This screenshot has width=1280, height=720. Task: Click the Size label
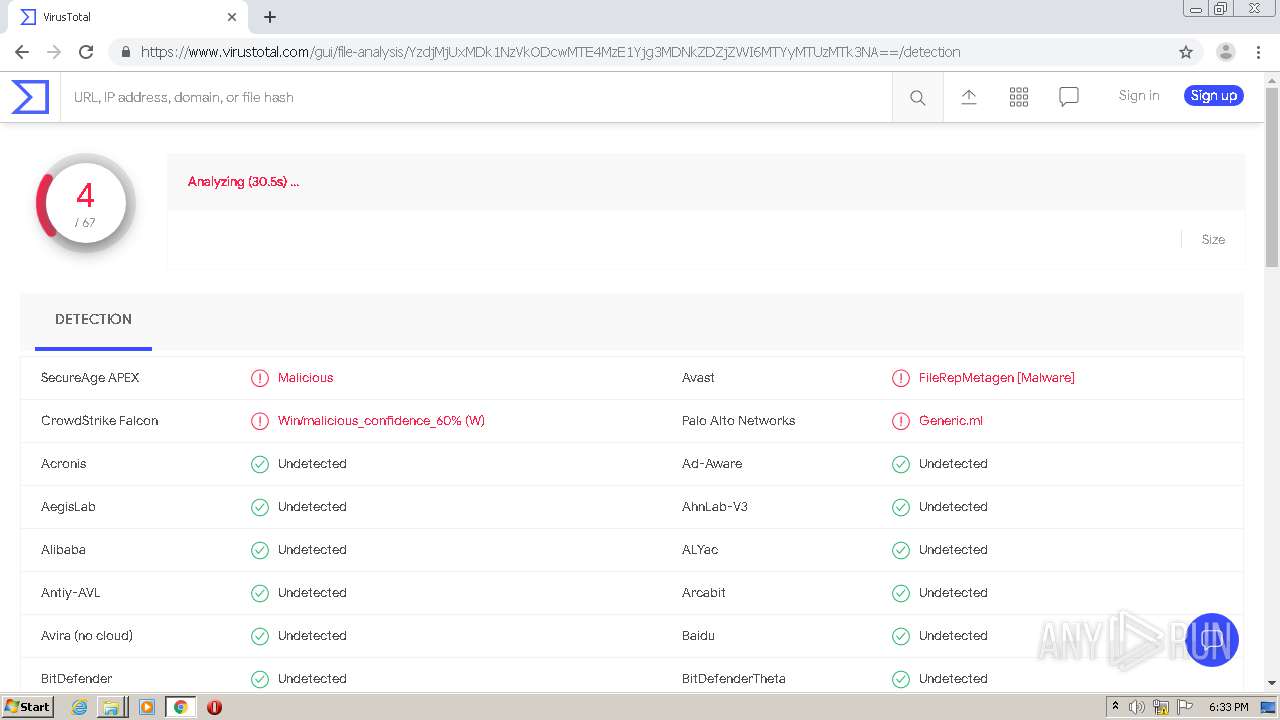1213,240
